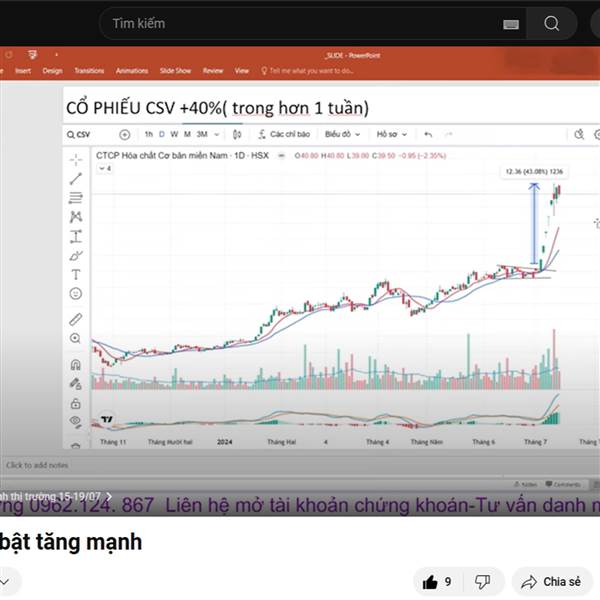Image resolution: width=600 pixels, height=600 pixels.
Task: Switch to the Animations tab
Action: pyautogui.click(x=132, y=71)
